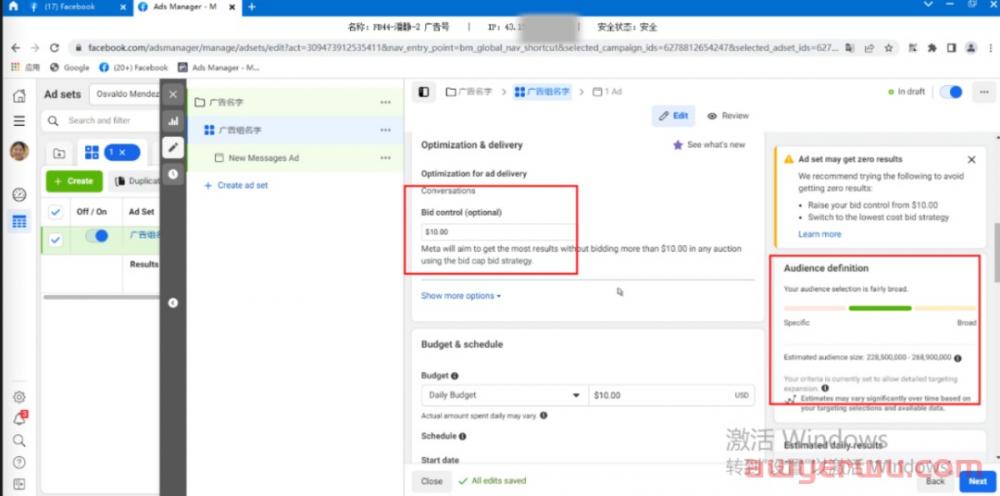
Task: Select the pencil edit icon in dark strip
Action: pyautogui.click(x=173, y=147)
